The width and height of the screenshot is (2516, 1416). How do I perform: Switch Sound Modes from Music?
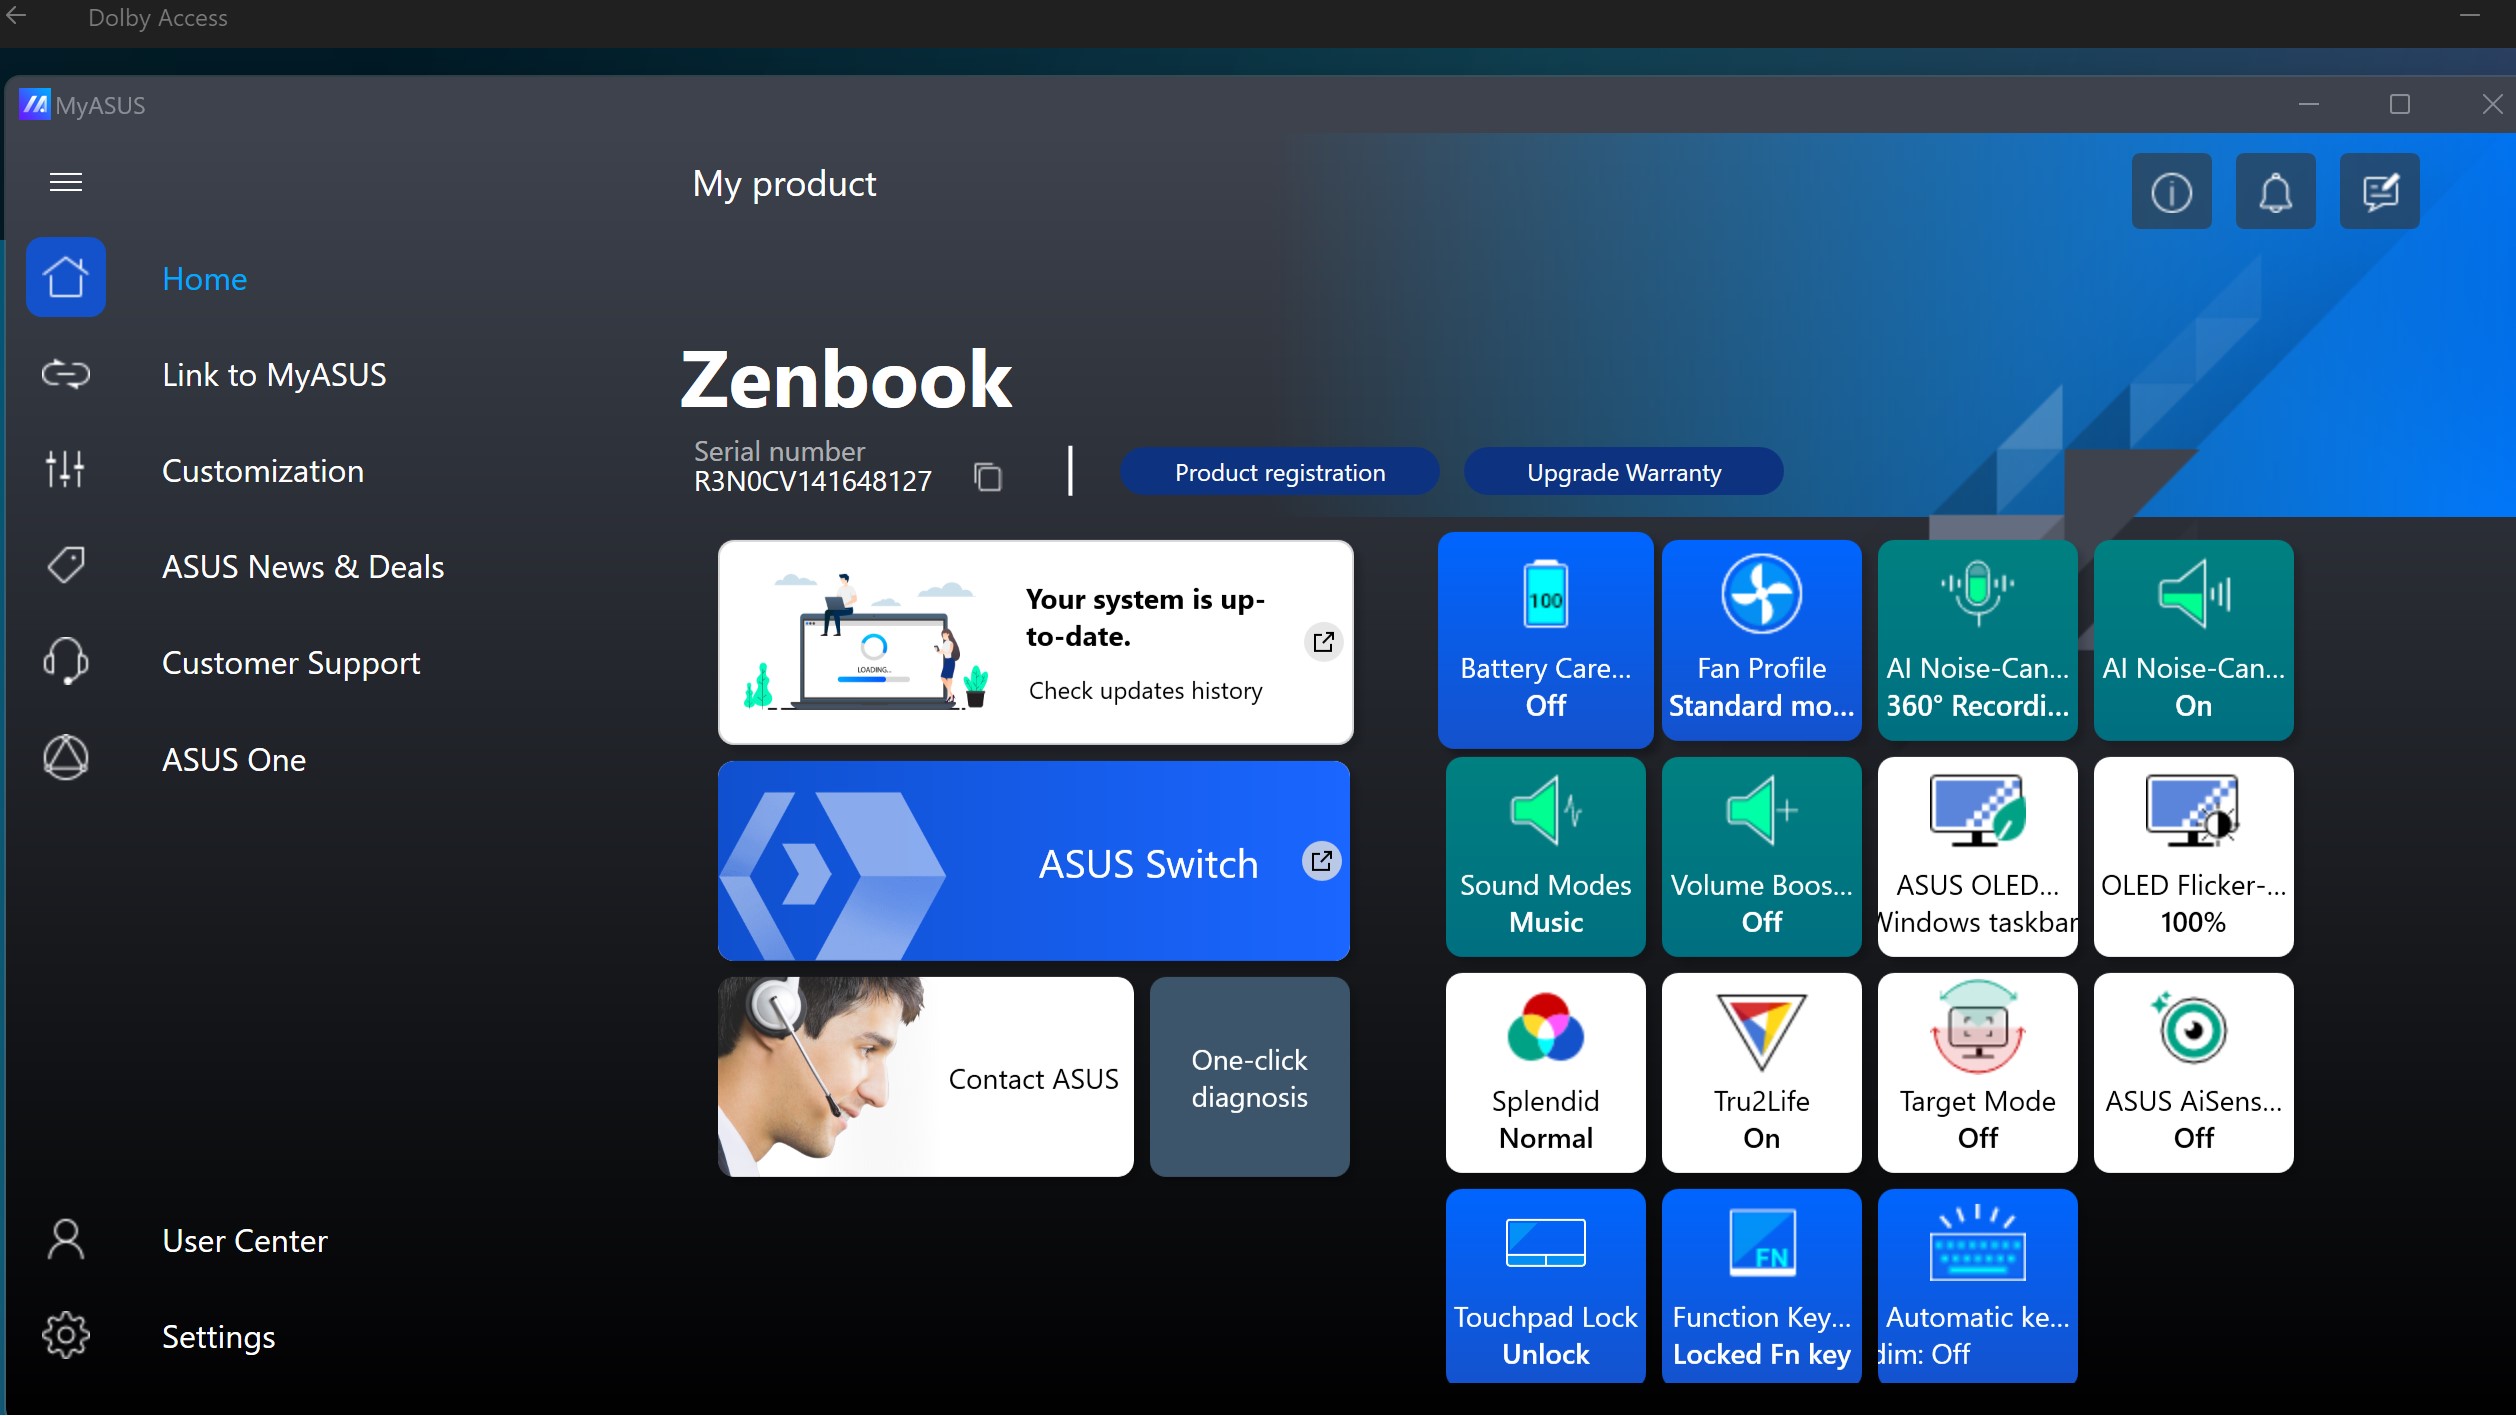click(x=1545, y=857)
